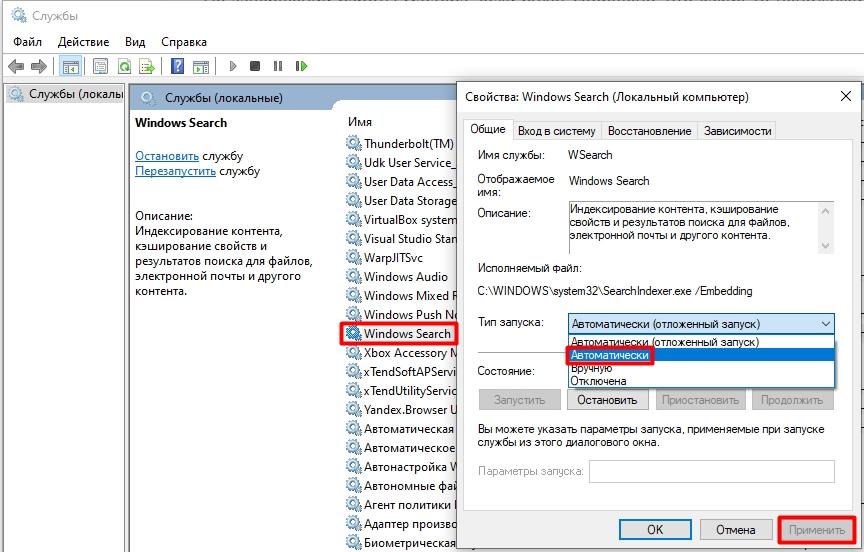Select the User Data Access gear icon
The image size is (864, 552).
tap(353, 181)
